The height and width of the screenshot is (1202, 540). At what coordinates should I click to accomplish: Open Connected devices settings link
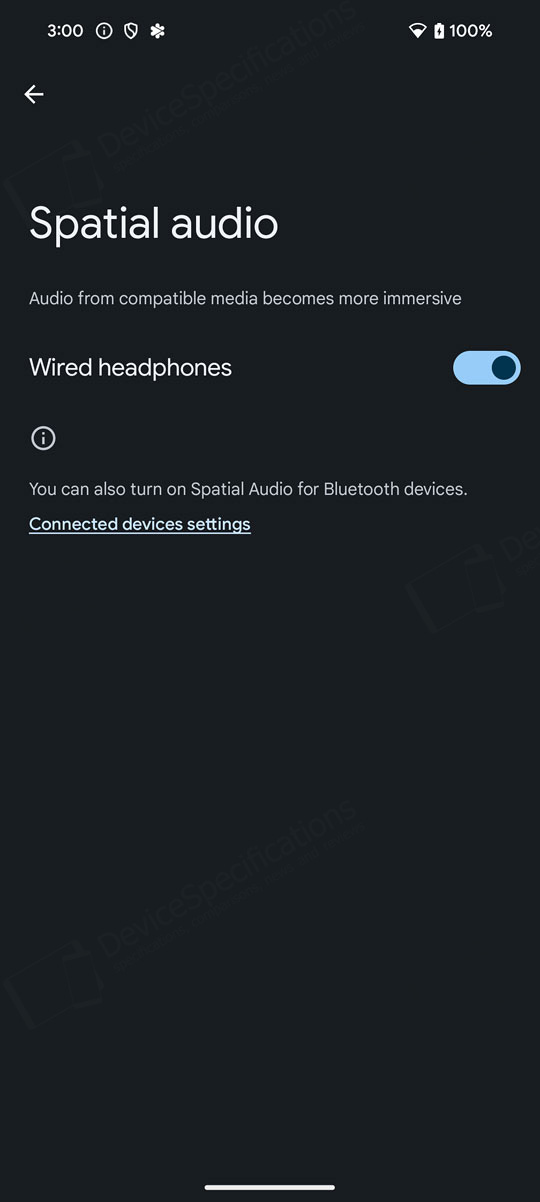(x=140, y=524)
